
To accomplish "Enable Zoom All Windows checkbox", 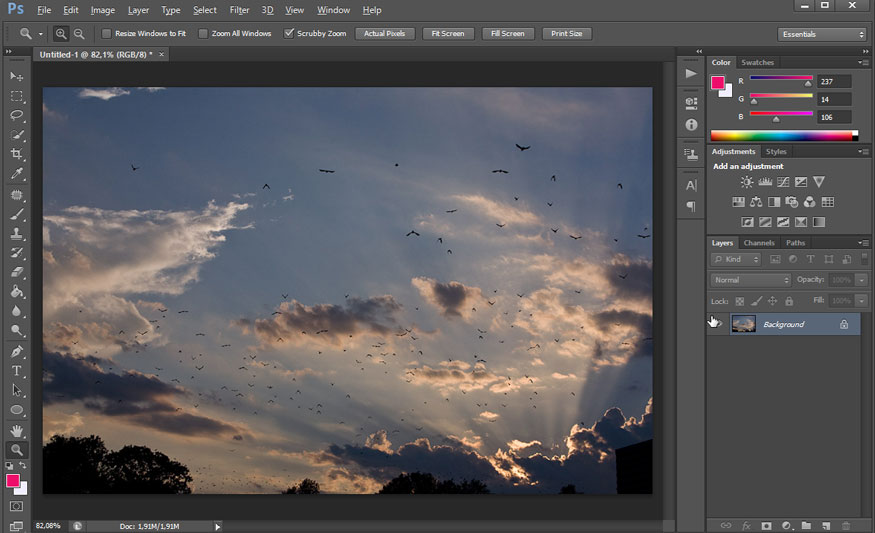I will pos(203,33).
